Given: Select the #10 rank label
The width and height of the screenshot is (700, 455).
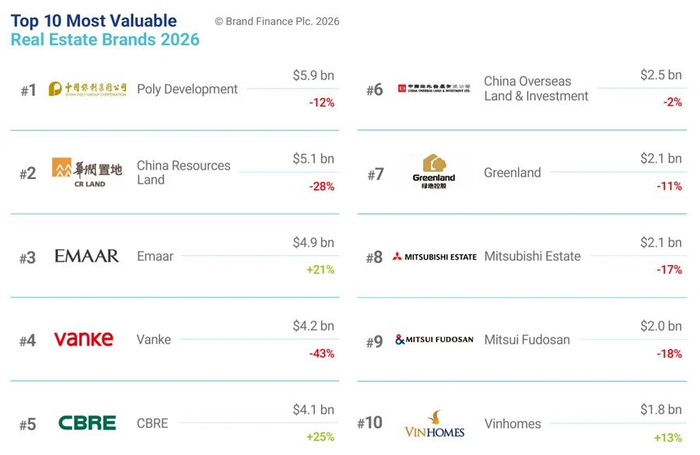Looking at the screenshot, I should pyautogui.click(x=370, y=423).
